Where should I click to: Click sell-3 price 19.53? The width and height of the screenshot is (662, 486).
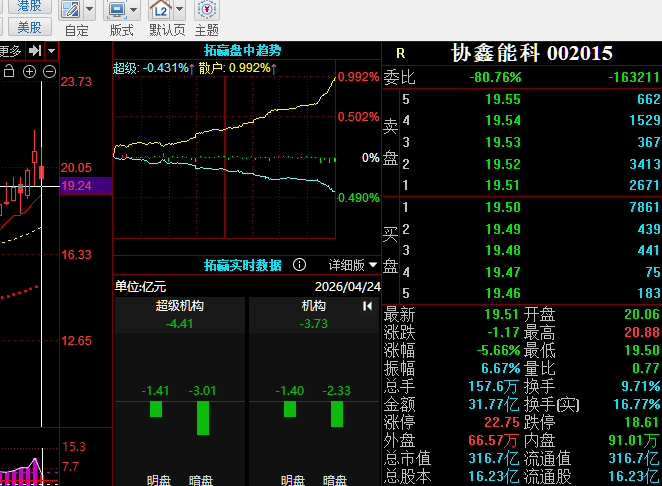503,142
